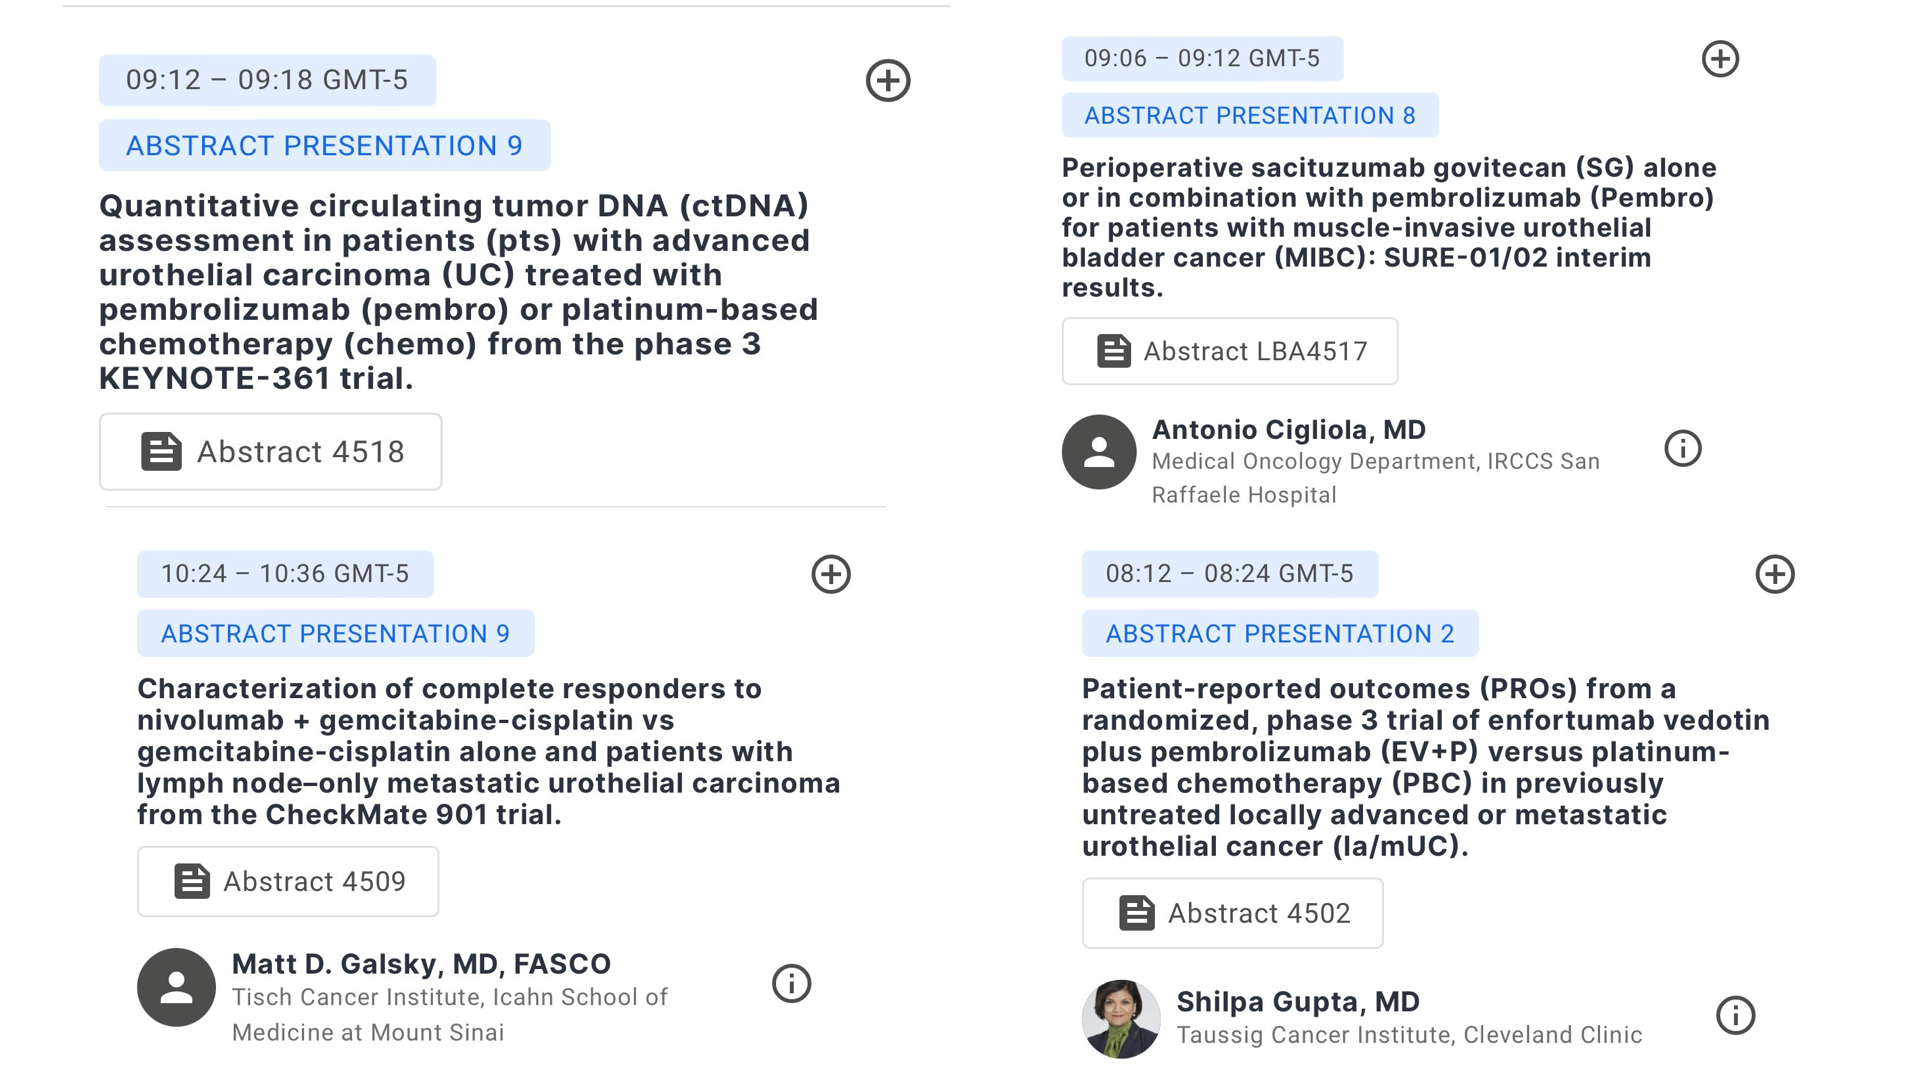The width and height of the screenshot is (1920, 1080).
Task: Add the 09:06 SURE-01/02 presentation to agenda
Action: pyautogui.click(x=1720, y=59)
